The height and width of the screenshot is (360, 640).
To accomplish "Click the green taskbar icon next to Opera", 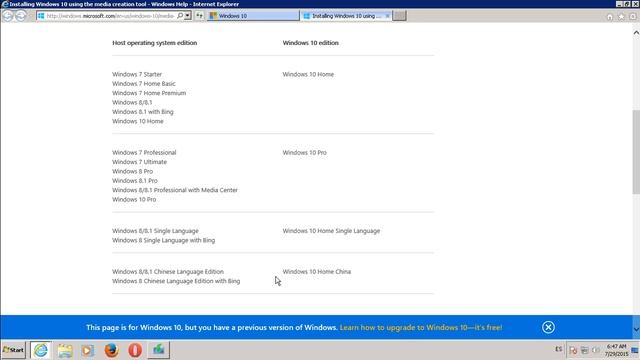I will [x=158, y=350].
